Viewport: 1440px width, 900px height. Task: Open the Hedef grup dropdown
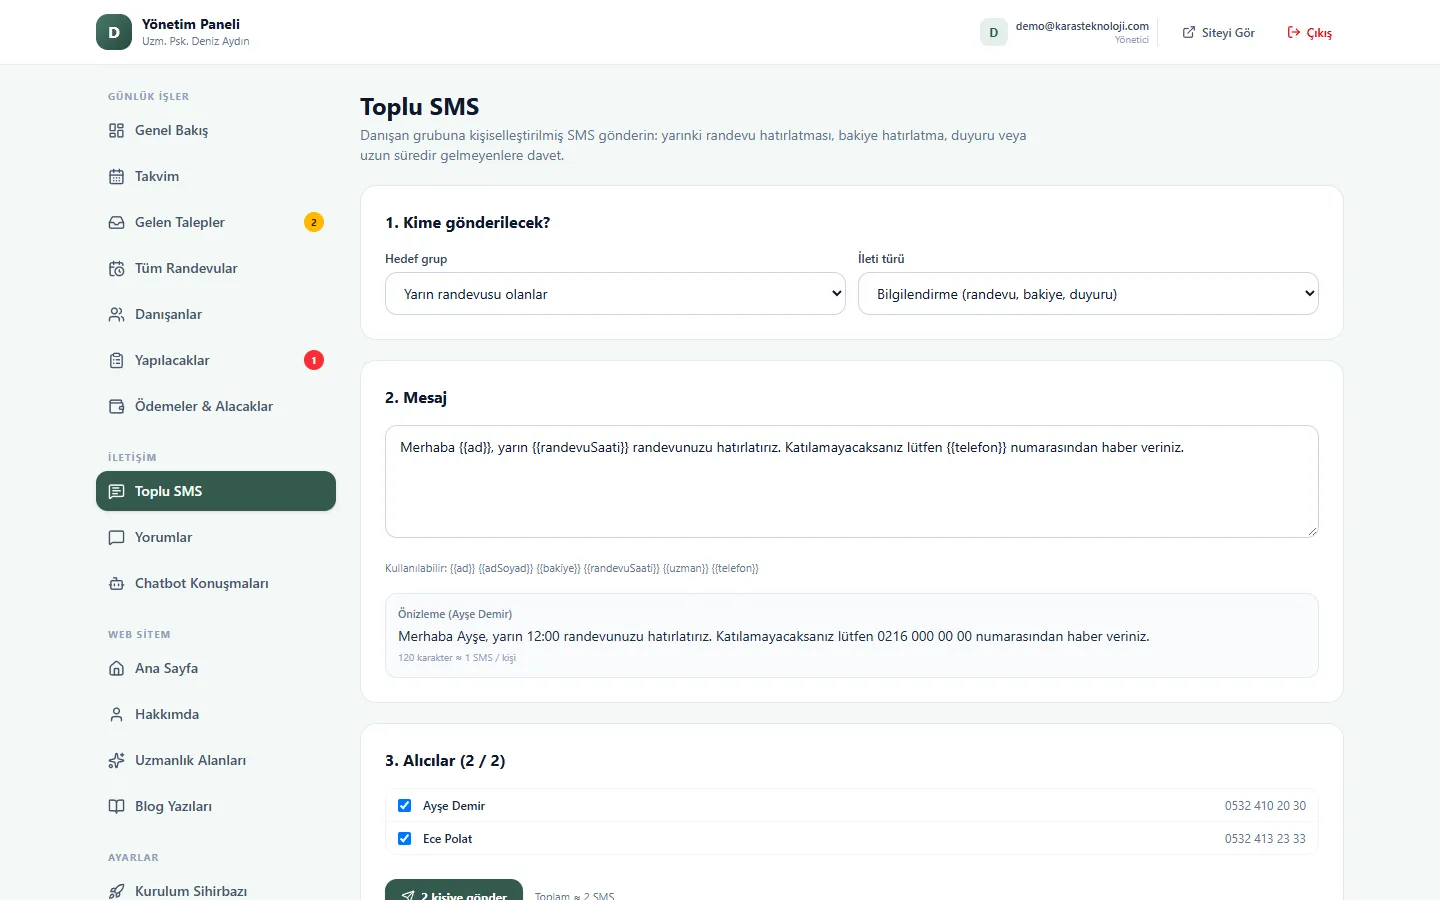point(615,294)
